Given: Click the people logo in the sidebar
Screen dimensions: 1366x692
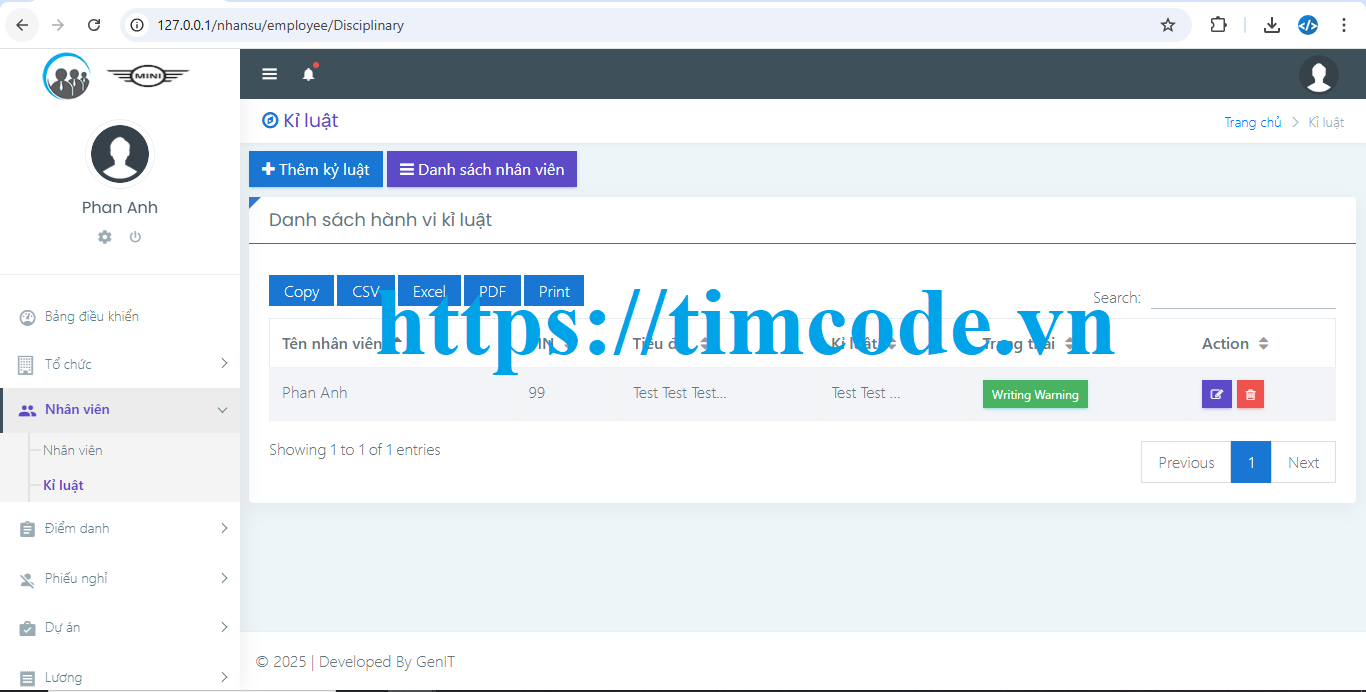Looking at the screenshot, I should point(66,76).
